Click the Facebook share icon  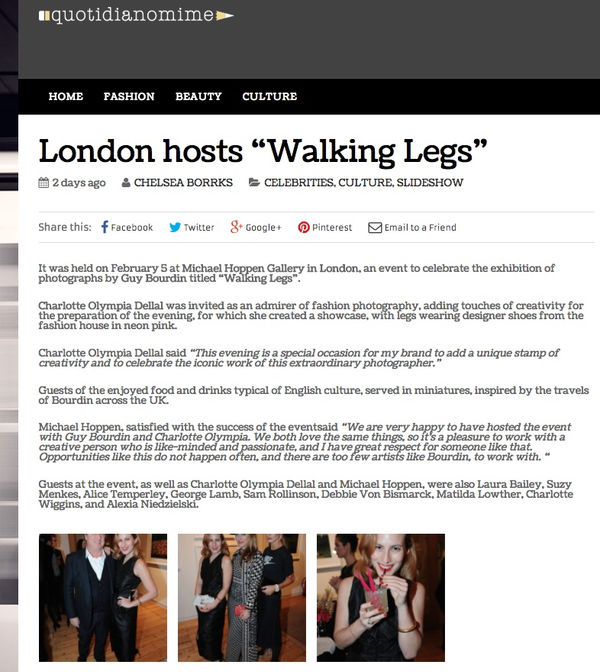105,227
